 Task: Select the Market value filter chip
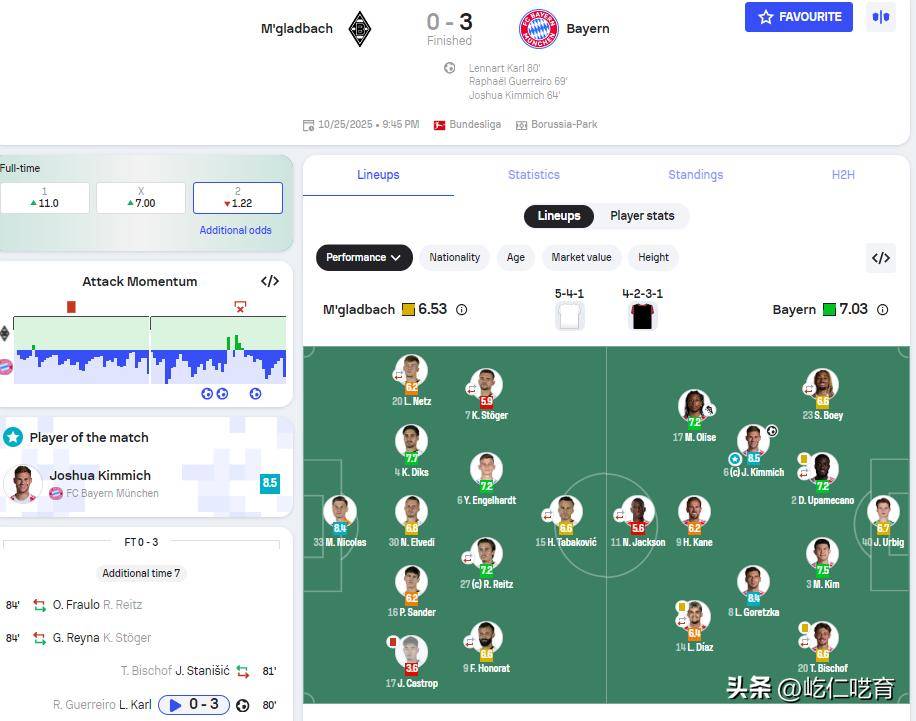[581, 258]
